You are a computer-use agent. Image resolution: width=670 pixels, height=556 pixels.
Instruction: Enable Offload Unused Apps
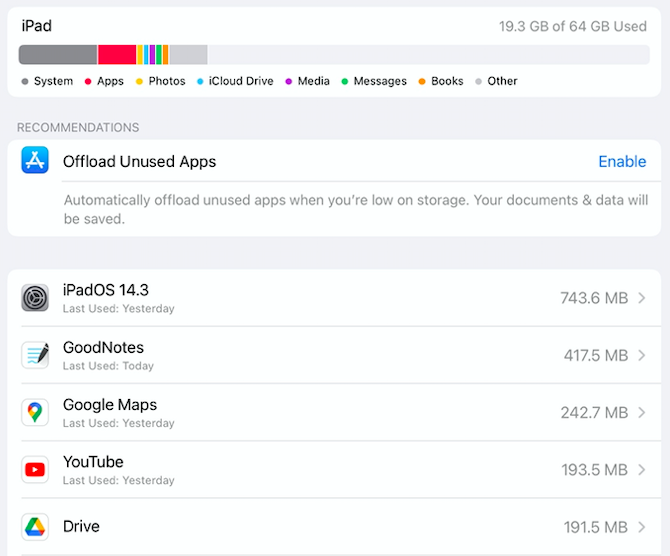click(x=622, y=162)
